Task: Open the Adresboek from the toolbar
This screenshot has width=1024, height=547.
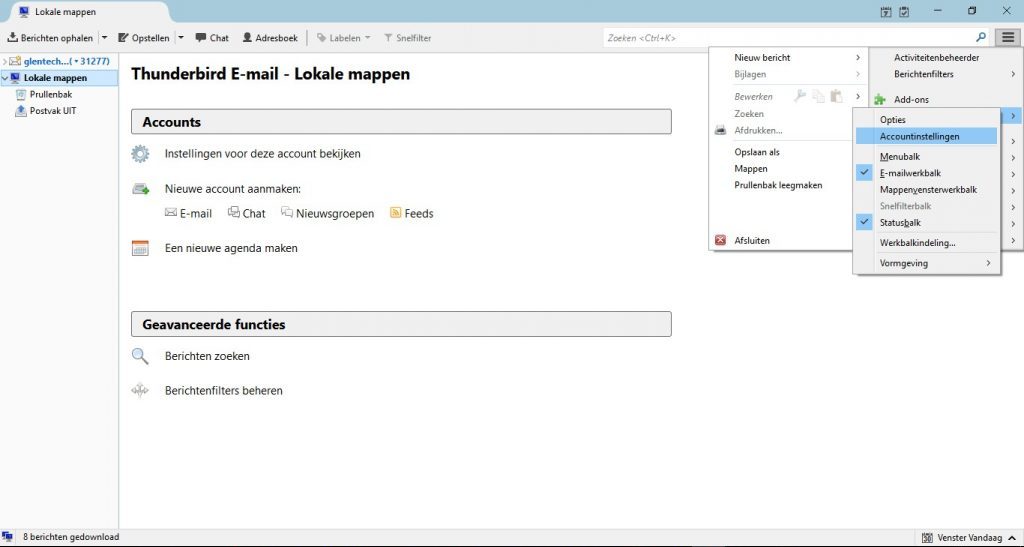Action: point(270,38)
